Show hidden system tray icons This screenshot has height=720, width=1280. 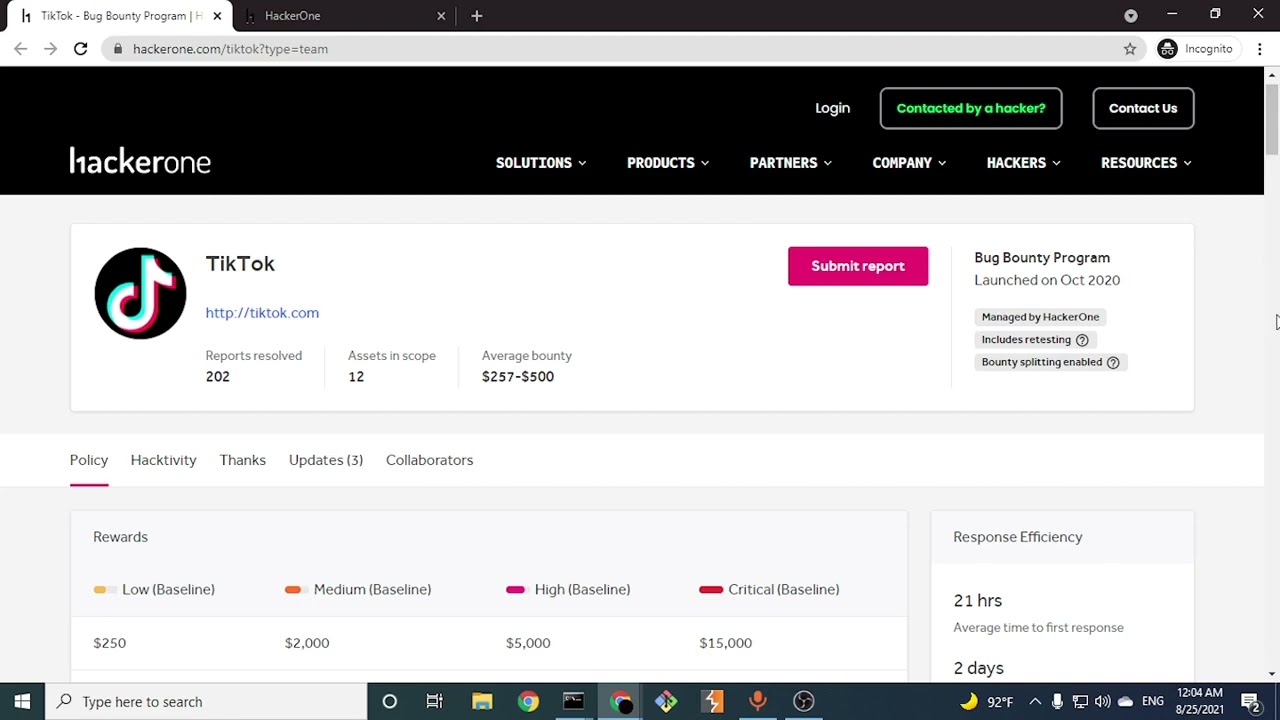[1035, 702]
